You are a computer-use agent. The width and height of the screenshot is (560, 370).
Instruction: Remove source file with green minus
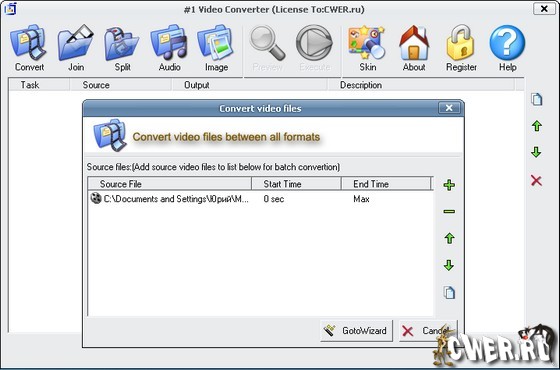tap(449, 211)
